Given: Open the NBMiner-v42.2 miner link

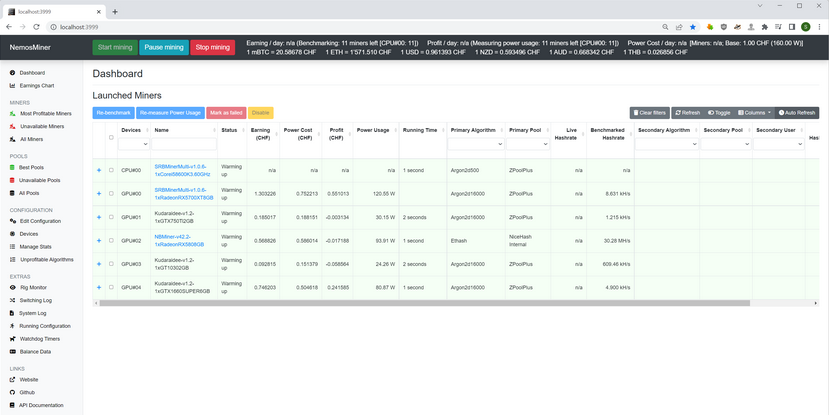Looking at the screenshot, I should (x=180, y=237).
